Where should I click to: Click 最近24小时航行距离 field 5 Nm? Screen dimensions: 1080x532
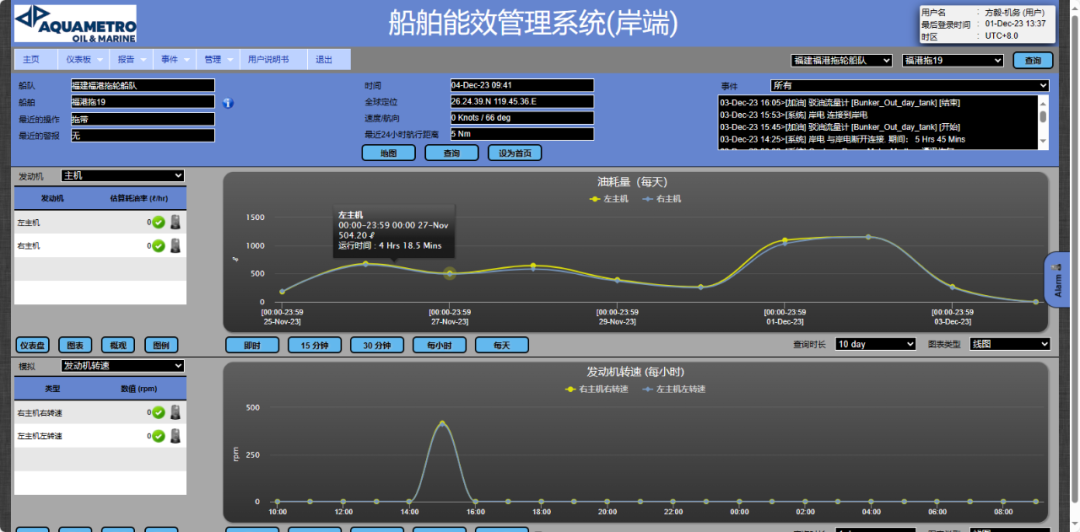[x=521, y=134]
